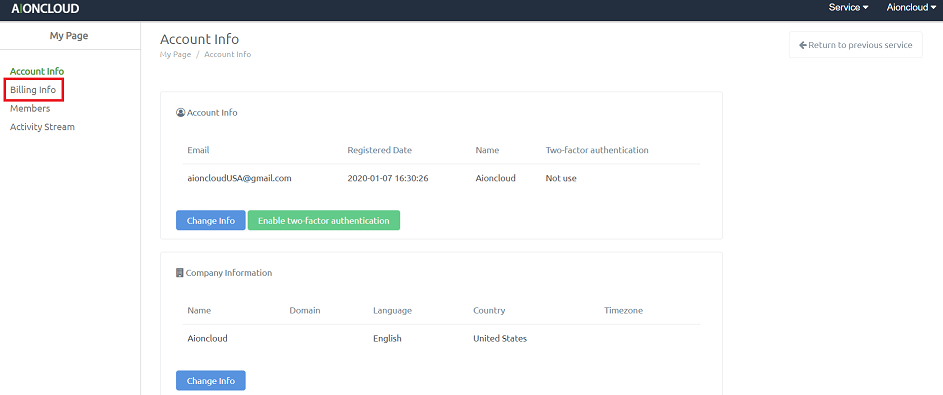The height and width of the screenshot is (395, 943).
Task: Click the My Page breadcrumb link
Action: [x=175, y=55]
